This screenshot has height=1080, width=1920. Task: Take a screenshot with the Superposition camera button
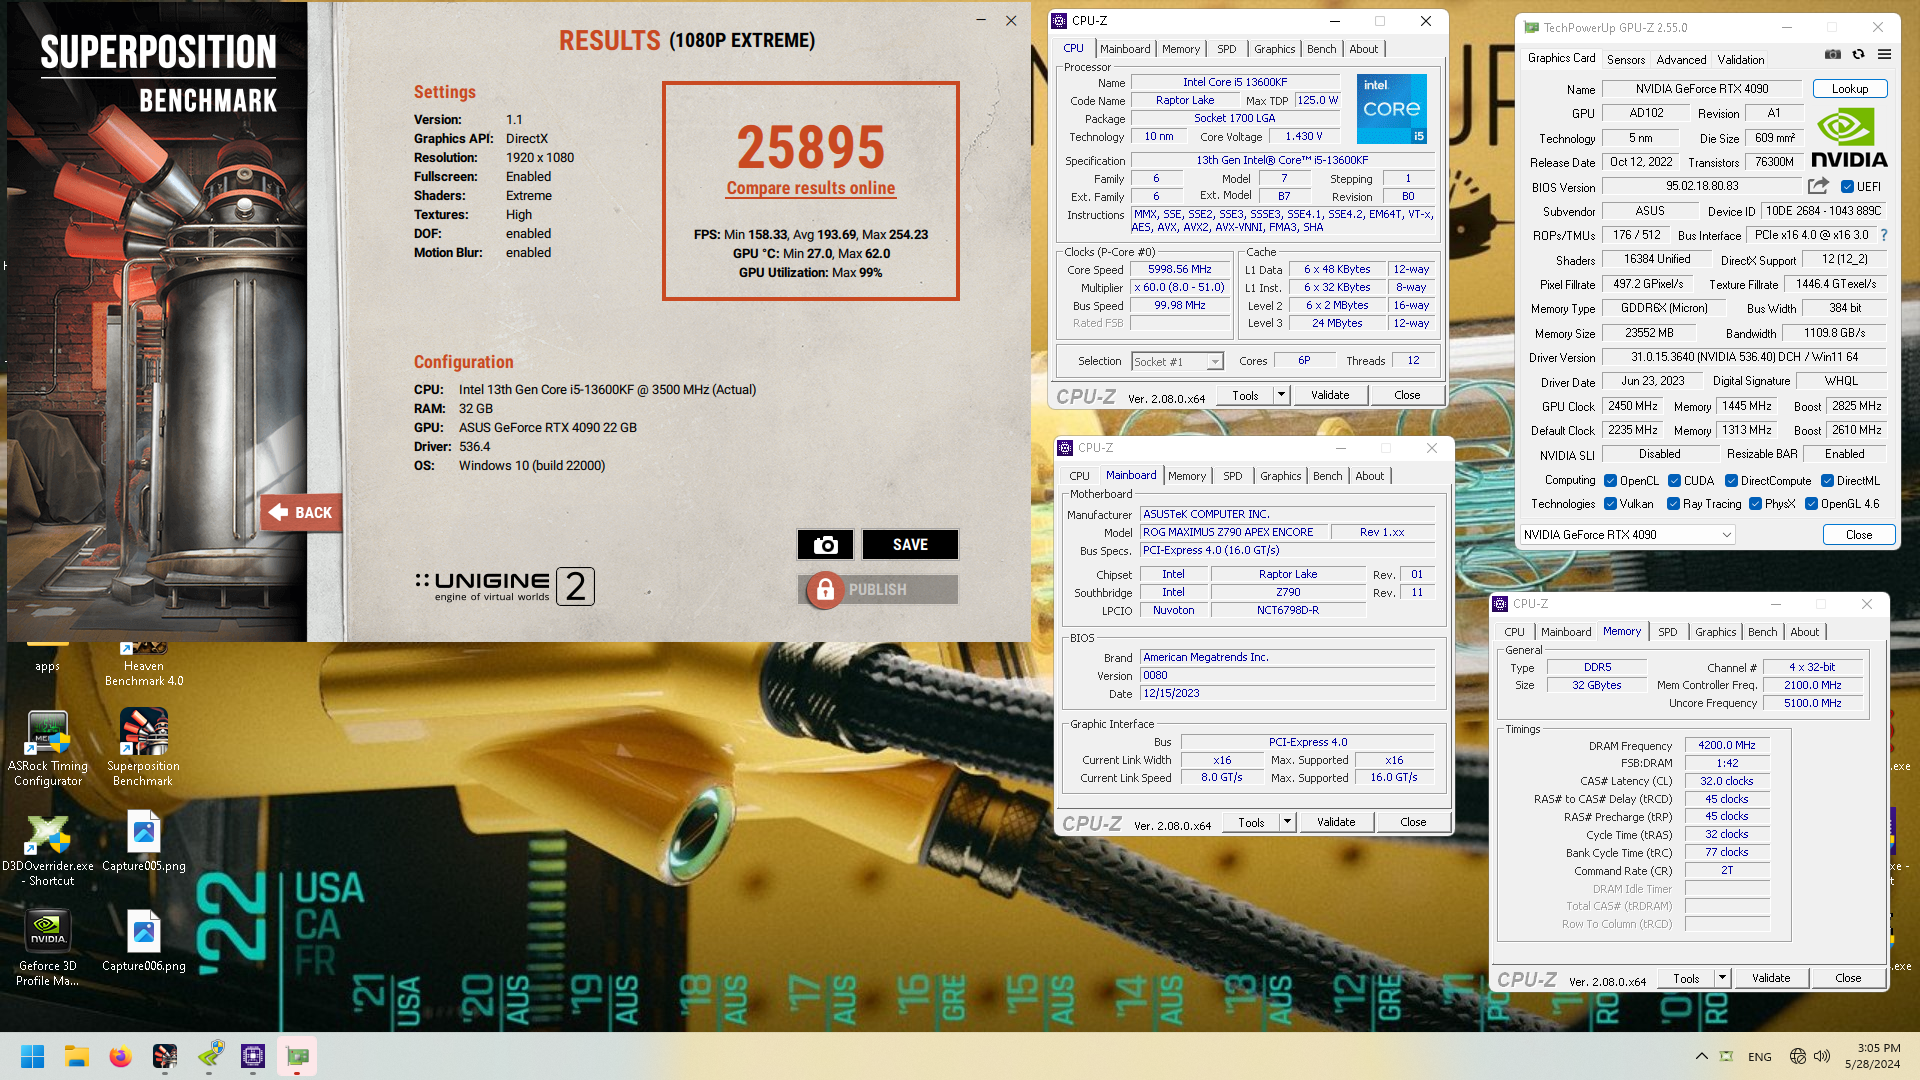coord(825,545)
